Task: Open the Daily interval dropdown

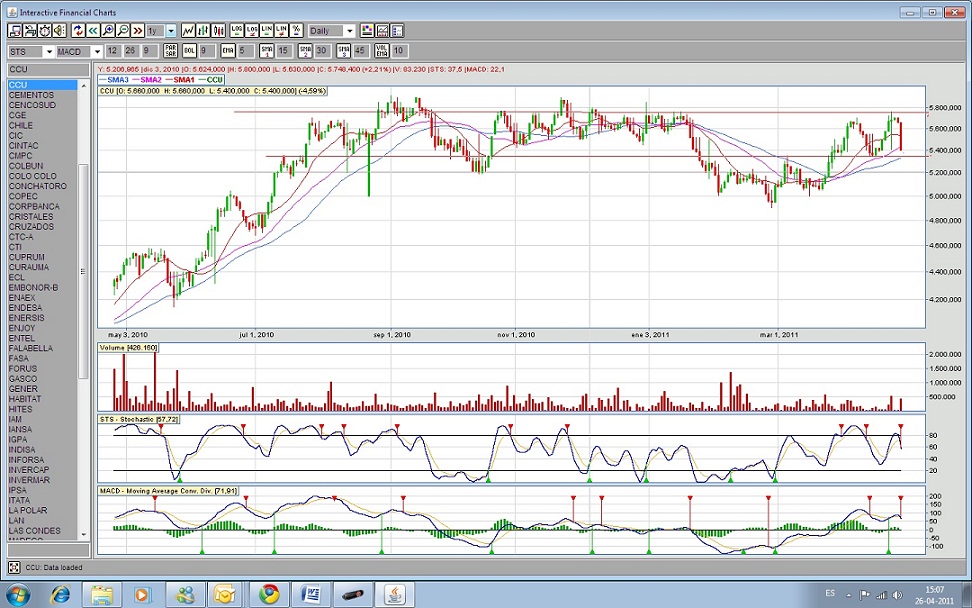Action: click(x=349, y=30)
